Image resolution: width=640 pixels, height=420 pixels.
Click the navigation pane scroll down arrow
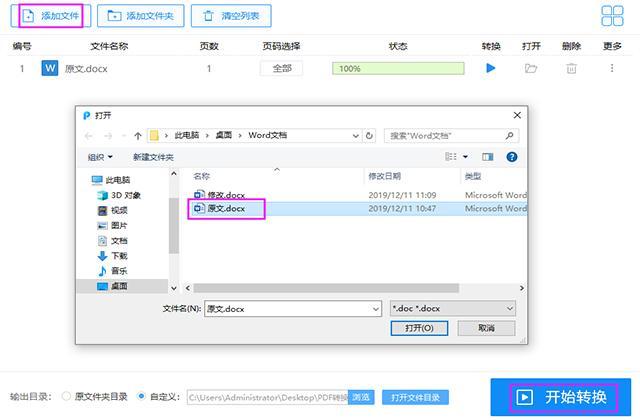[x=174, y=288]
